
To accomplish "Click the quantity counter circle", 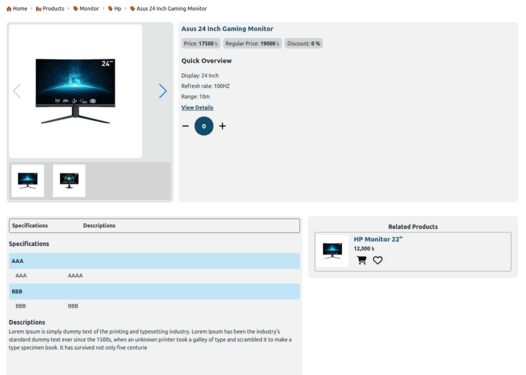I will pos(204,126).
